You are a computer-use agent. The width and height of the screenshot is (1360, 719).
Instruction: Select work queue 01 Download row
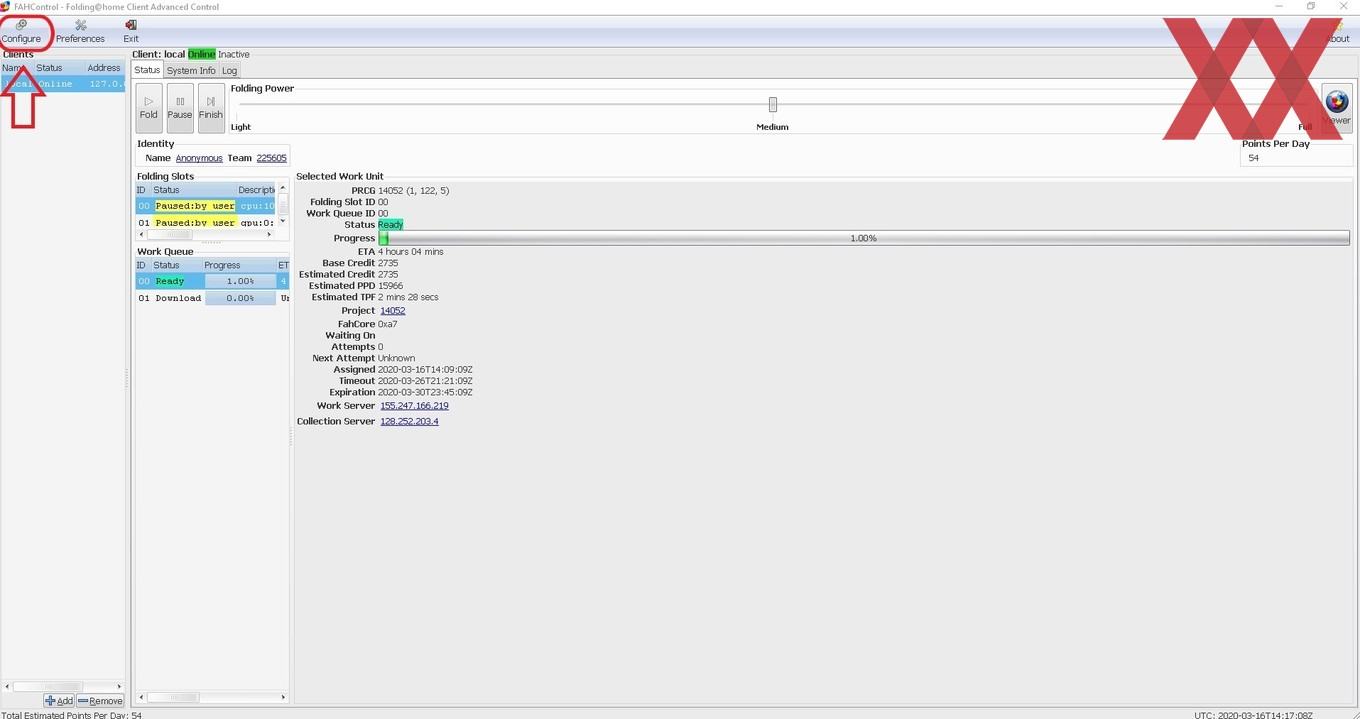tap(212, 298)
